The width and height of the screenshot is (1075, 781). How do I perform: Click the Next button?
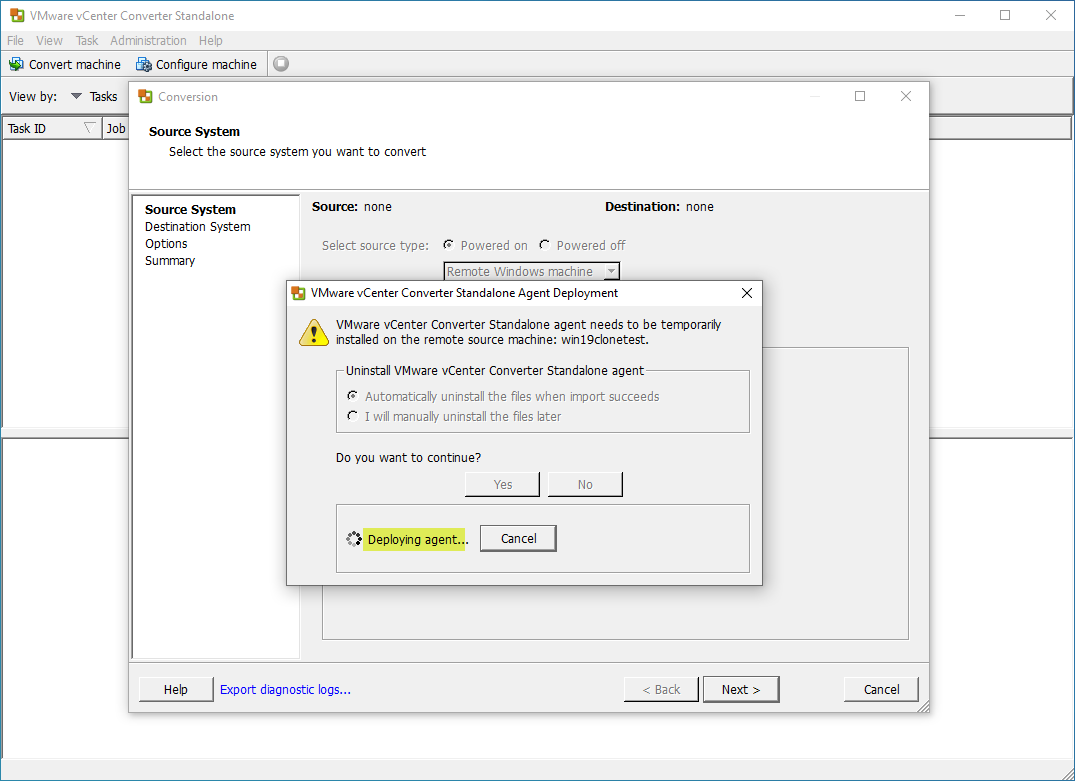pos(741,689)
